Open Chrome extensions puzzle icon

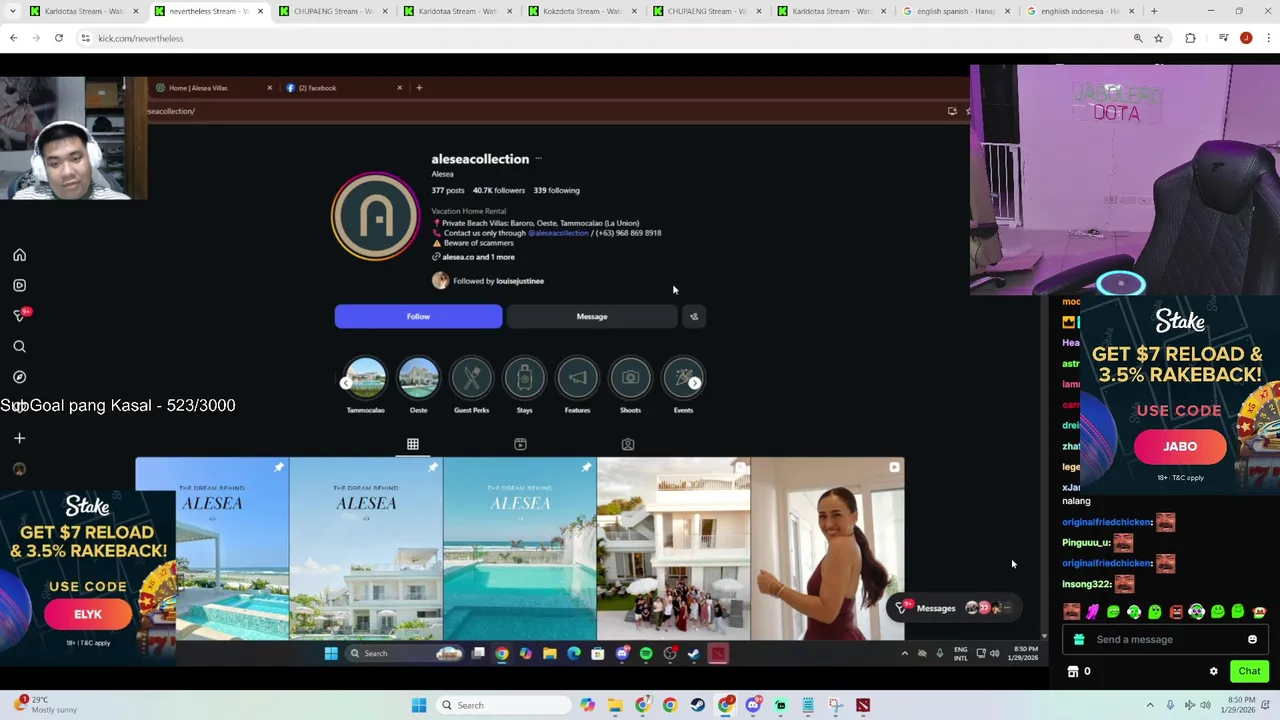(1190, 38)
